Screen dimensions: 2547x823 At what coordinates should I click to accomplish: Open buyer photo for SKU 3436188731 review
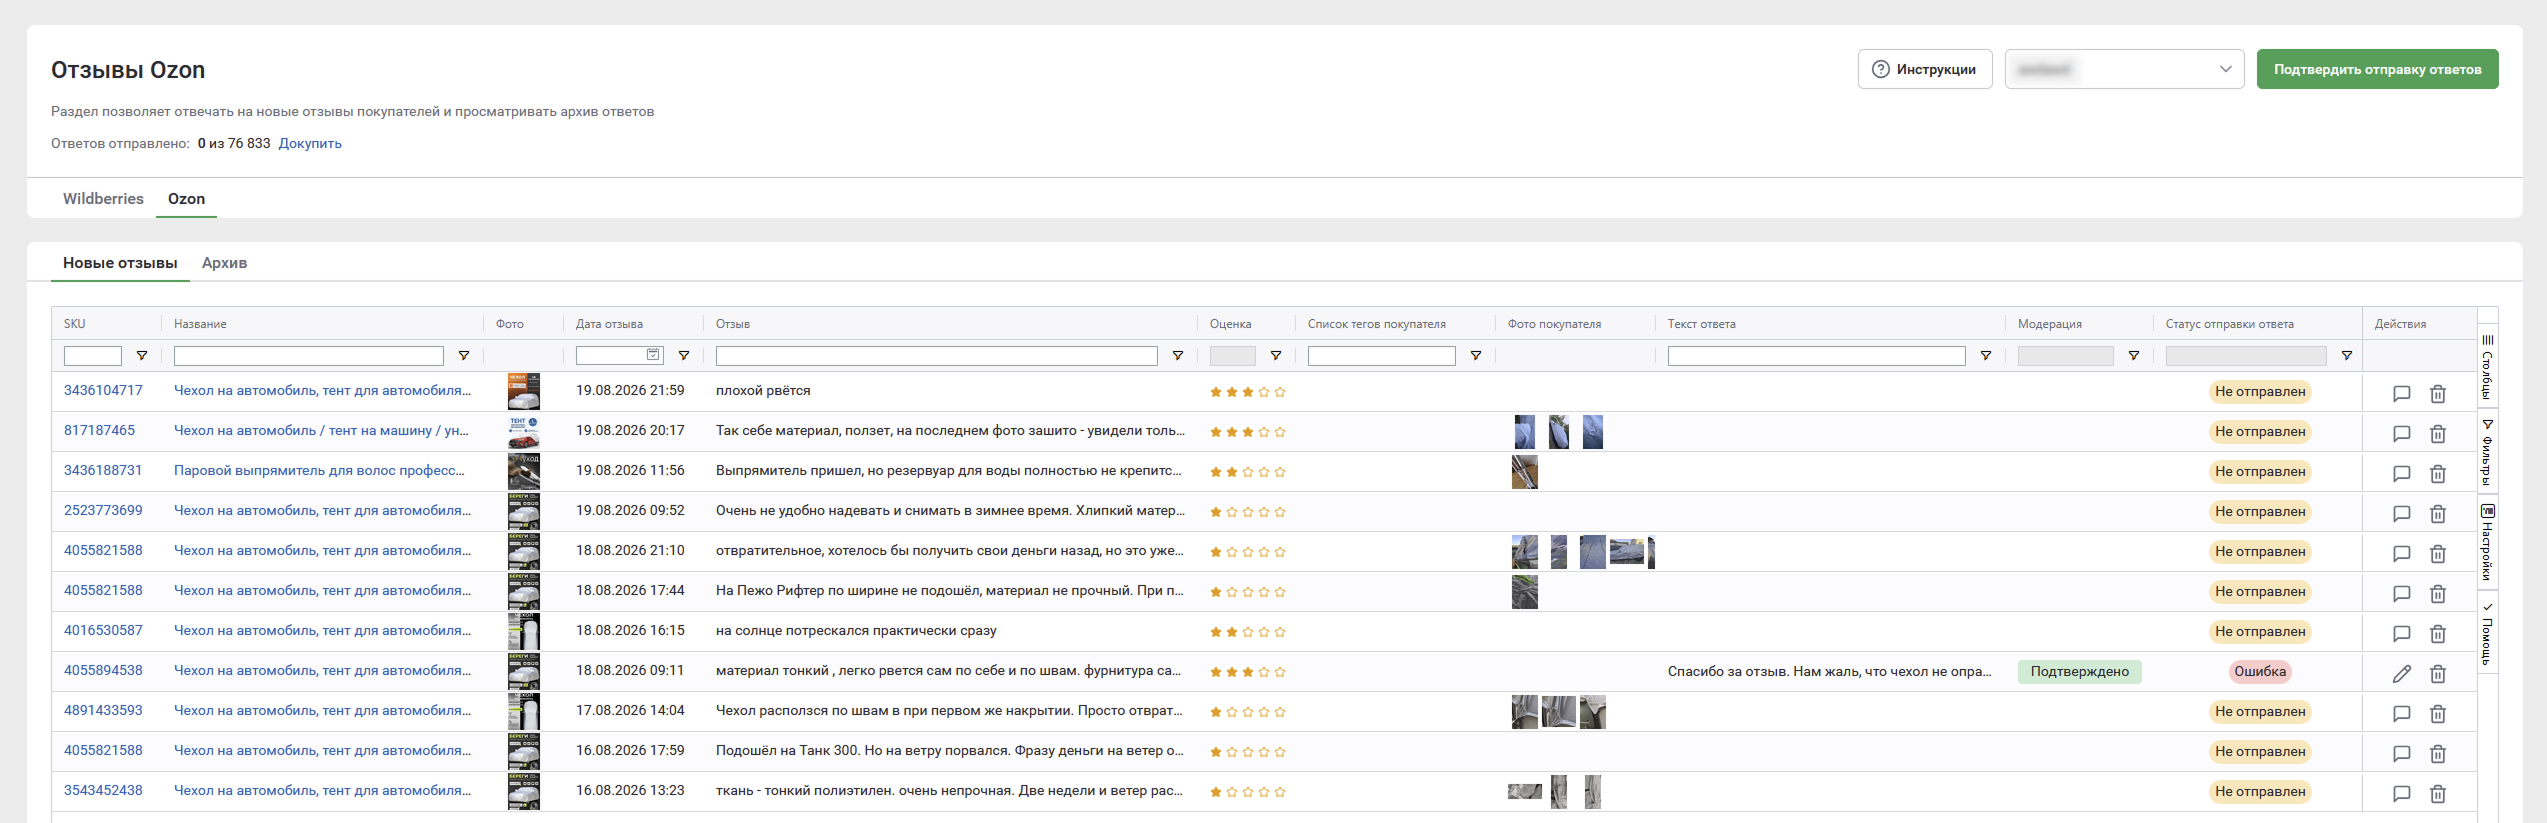coord(1525,472)
